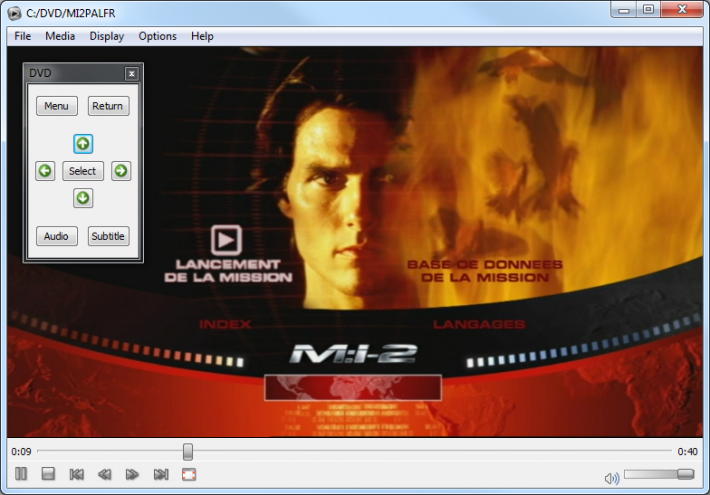Image resolution: width=710 pixels, height=495 pixels.
Task: Click the total time 0:40 label
Action: (687, 452)
